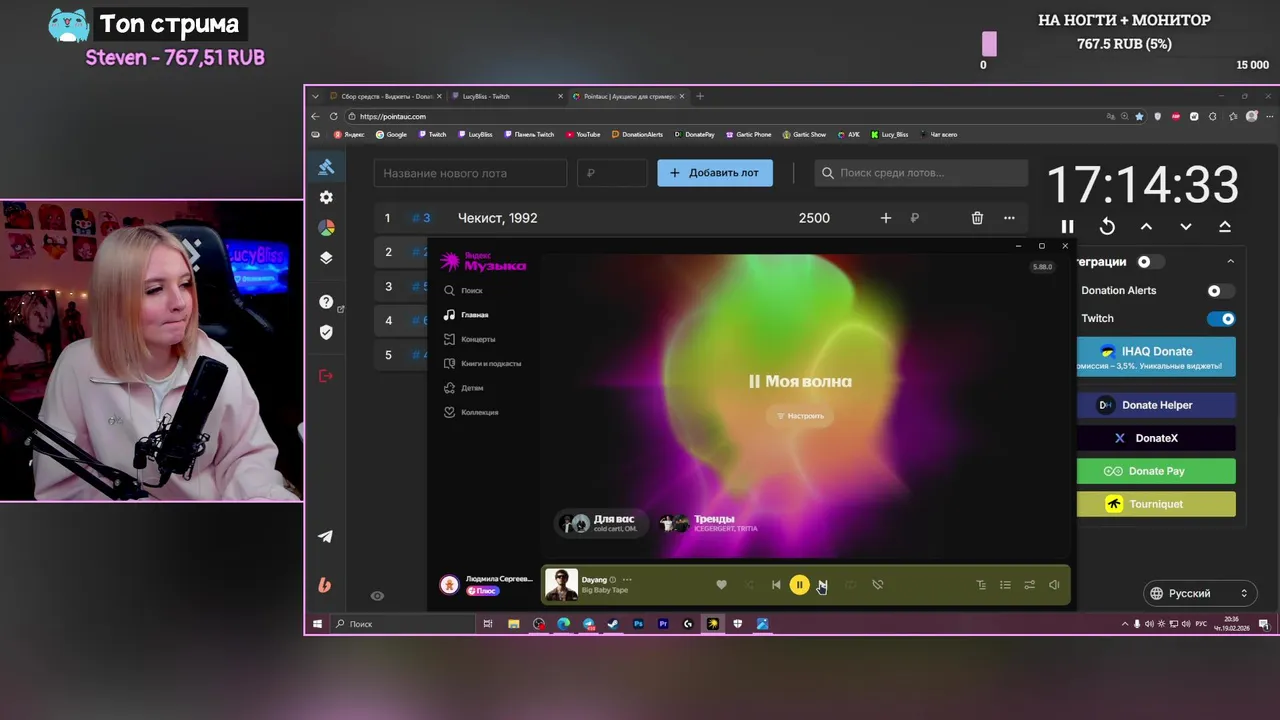
Task: Toggle repeat in Yandex Music player
Action: (850, 585)
